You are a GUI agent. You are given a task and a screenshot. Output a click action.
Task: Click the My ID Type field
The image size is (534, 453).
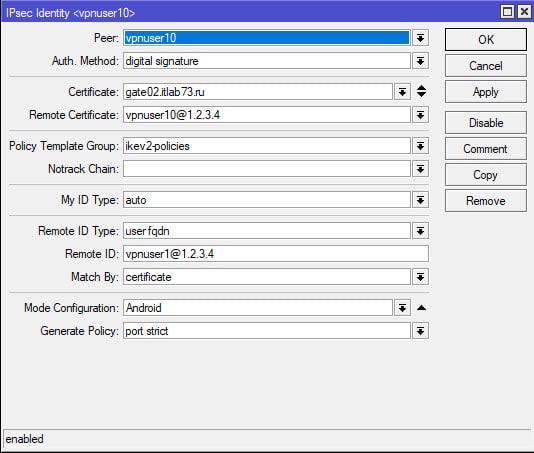(x=267, y=200)
